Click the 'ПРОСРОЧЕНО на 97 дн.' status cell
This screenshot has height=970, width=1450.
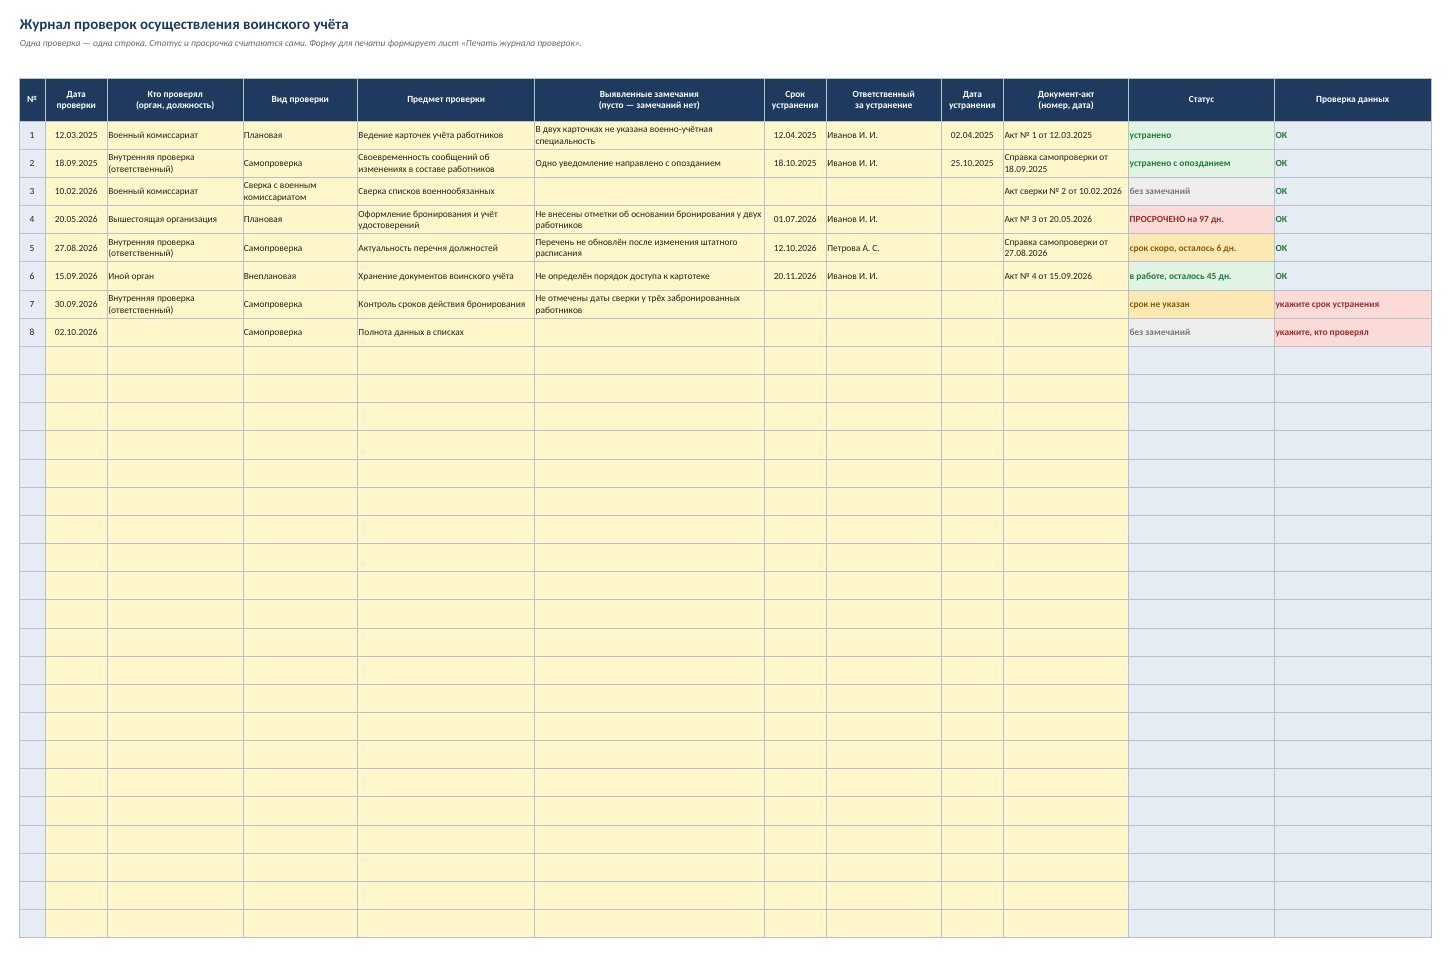click(1201, 219)
